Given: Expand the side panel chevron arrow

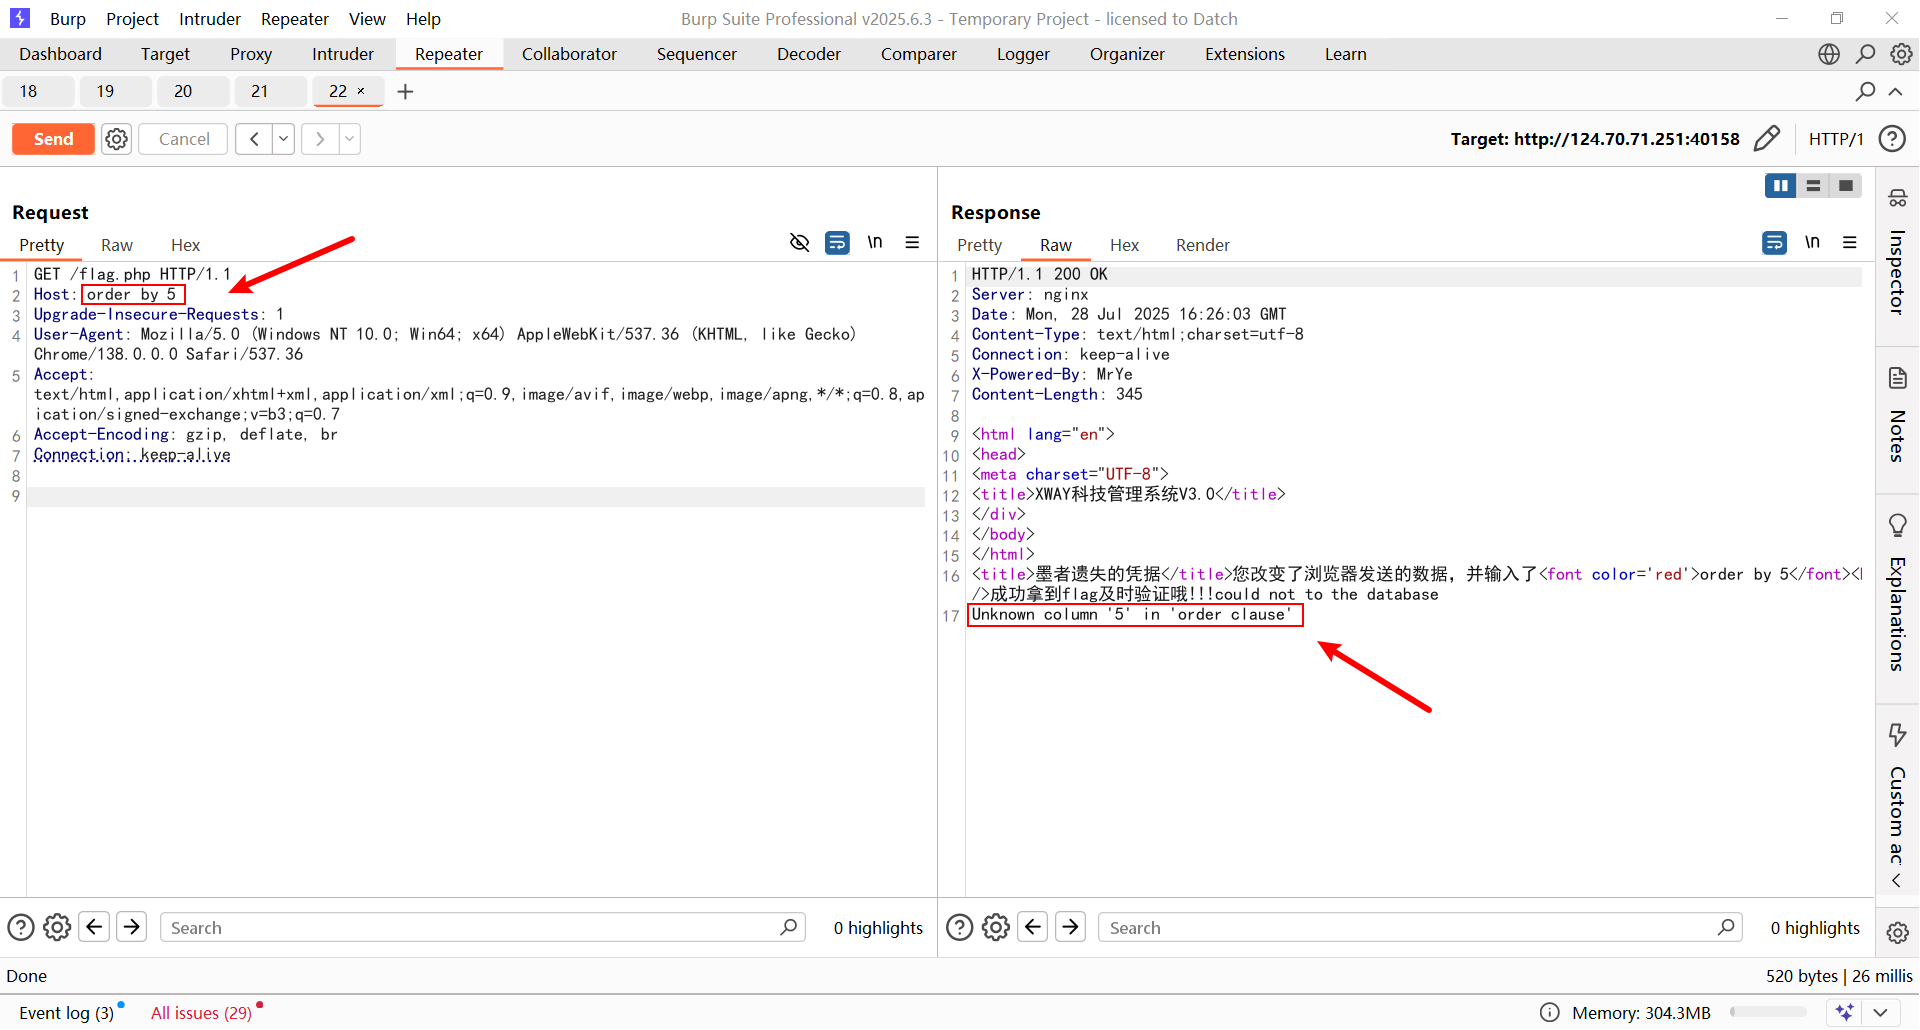Looking at the screenshot, I should click(x=1896, y=880).
